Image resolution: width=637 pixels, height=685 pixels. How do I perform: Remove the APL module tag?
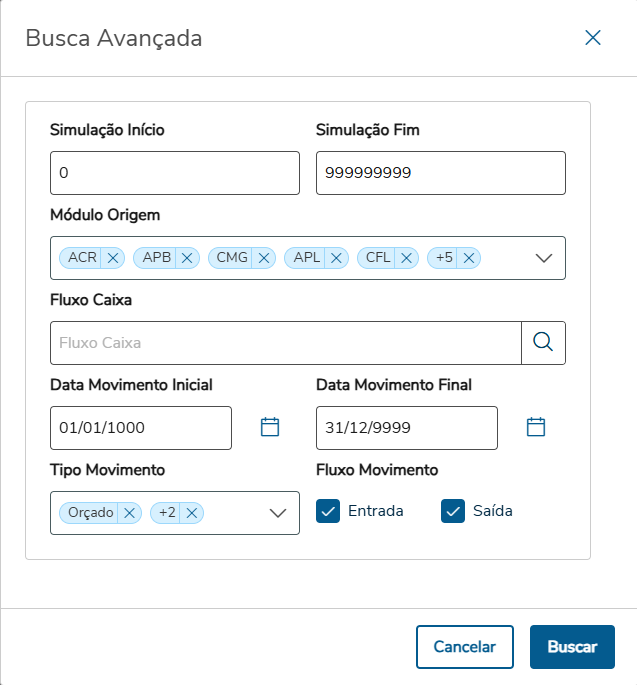point(337,258)
